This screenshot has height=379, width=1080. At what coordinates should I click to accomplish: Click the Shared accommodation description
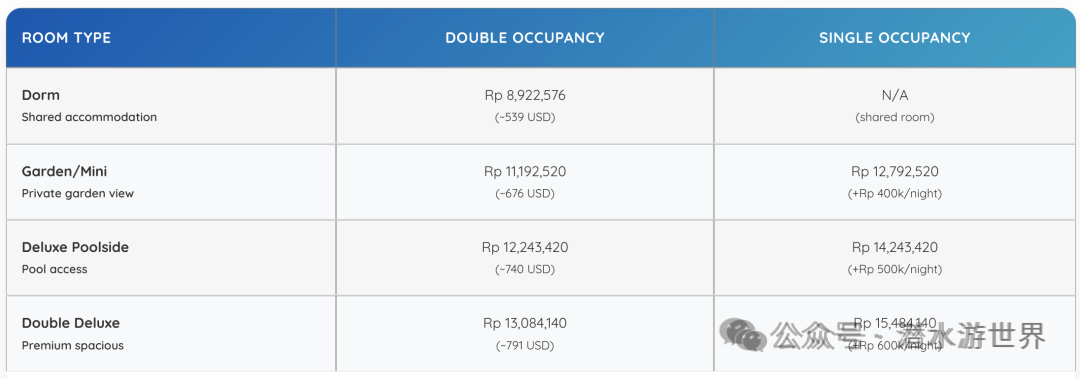[89, 117]
